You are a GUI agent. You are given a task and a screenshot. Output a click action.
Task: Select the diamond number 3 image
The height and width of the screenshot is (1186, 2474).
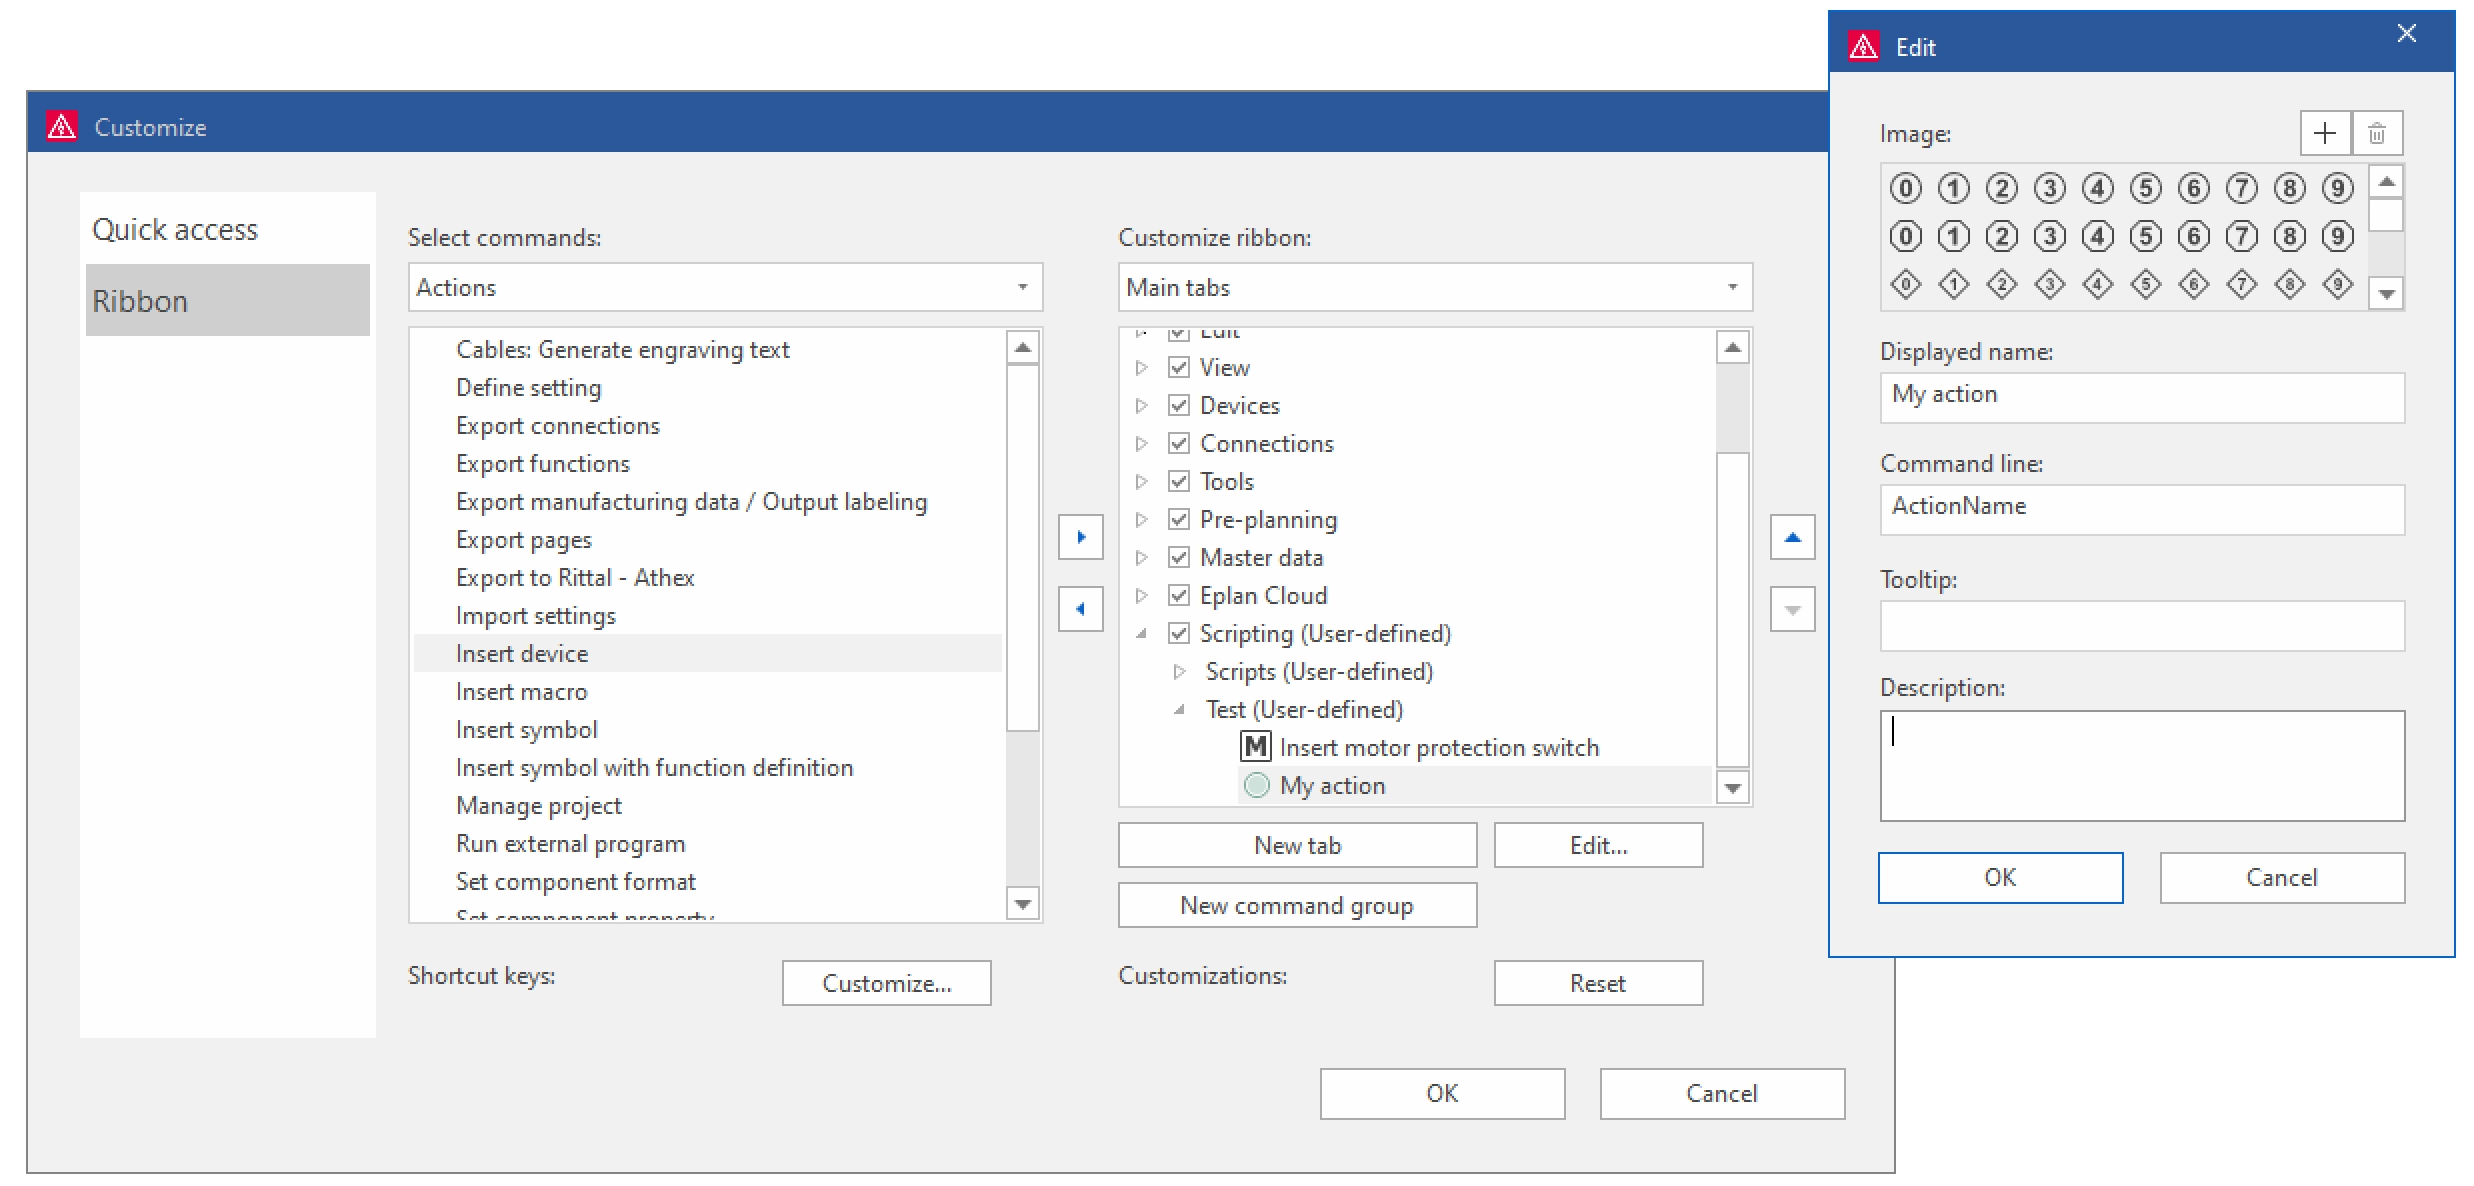click(2050, 285)
